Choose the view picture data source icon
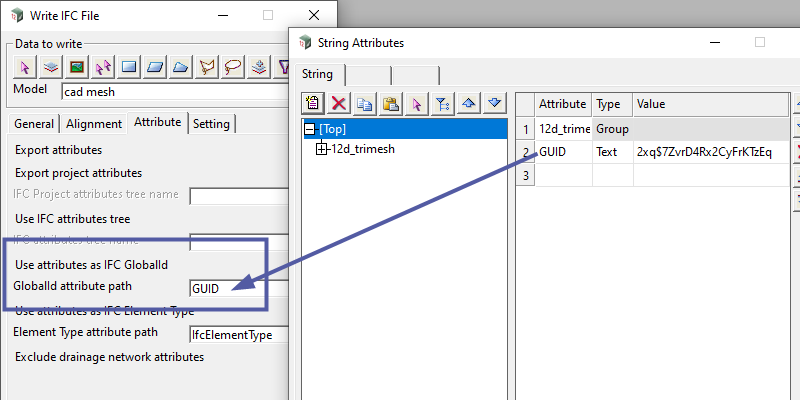 pyautogui.click(x=77, y=66)
